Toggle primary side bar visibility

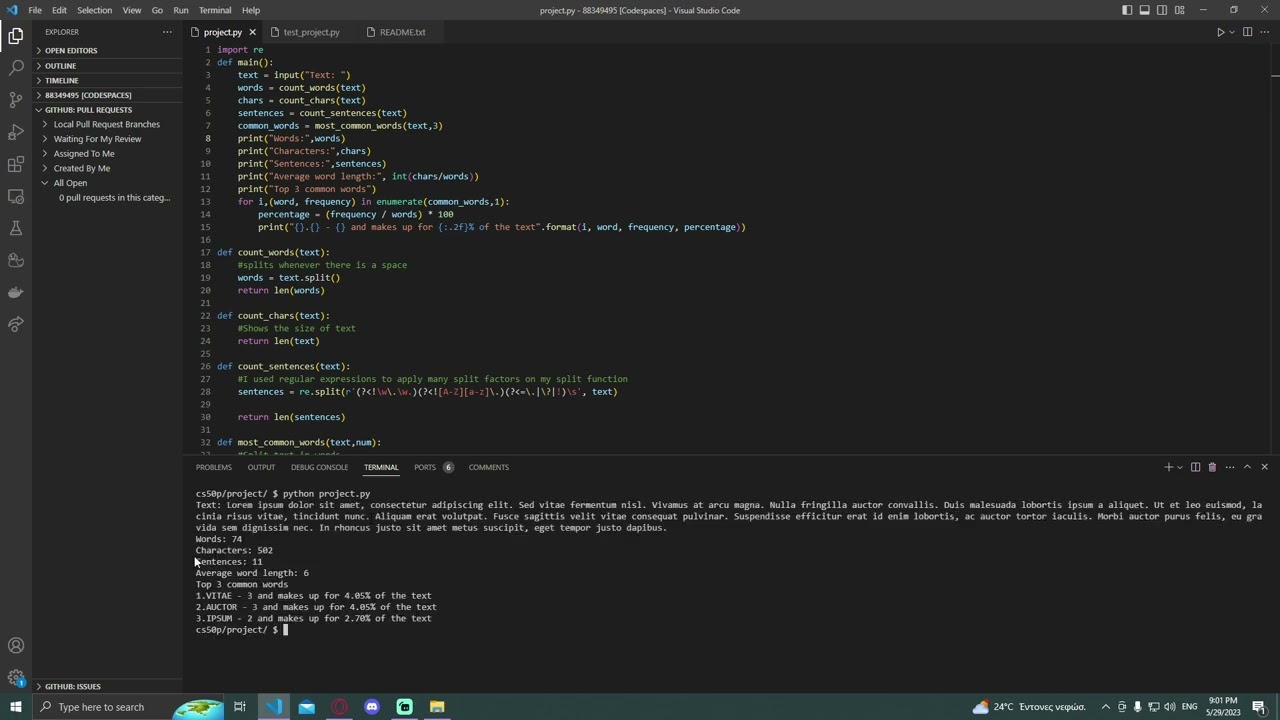[1127, 10]
